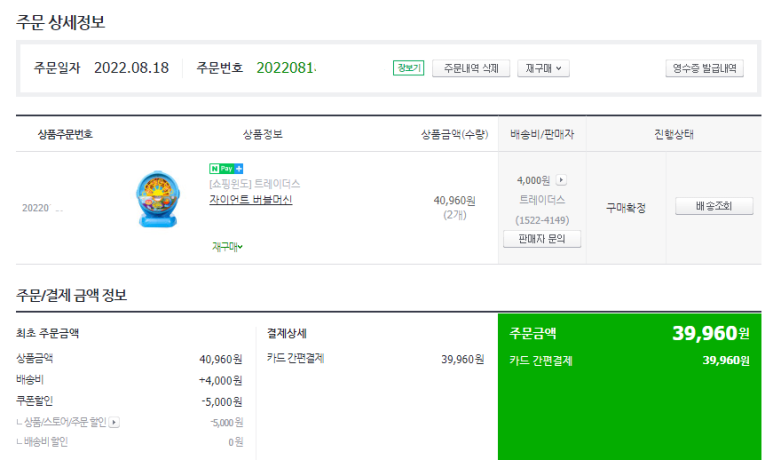Click the green 주문금액 39,960원 summary box

coord(630,387)
